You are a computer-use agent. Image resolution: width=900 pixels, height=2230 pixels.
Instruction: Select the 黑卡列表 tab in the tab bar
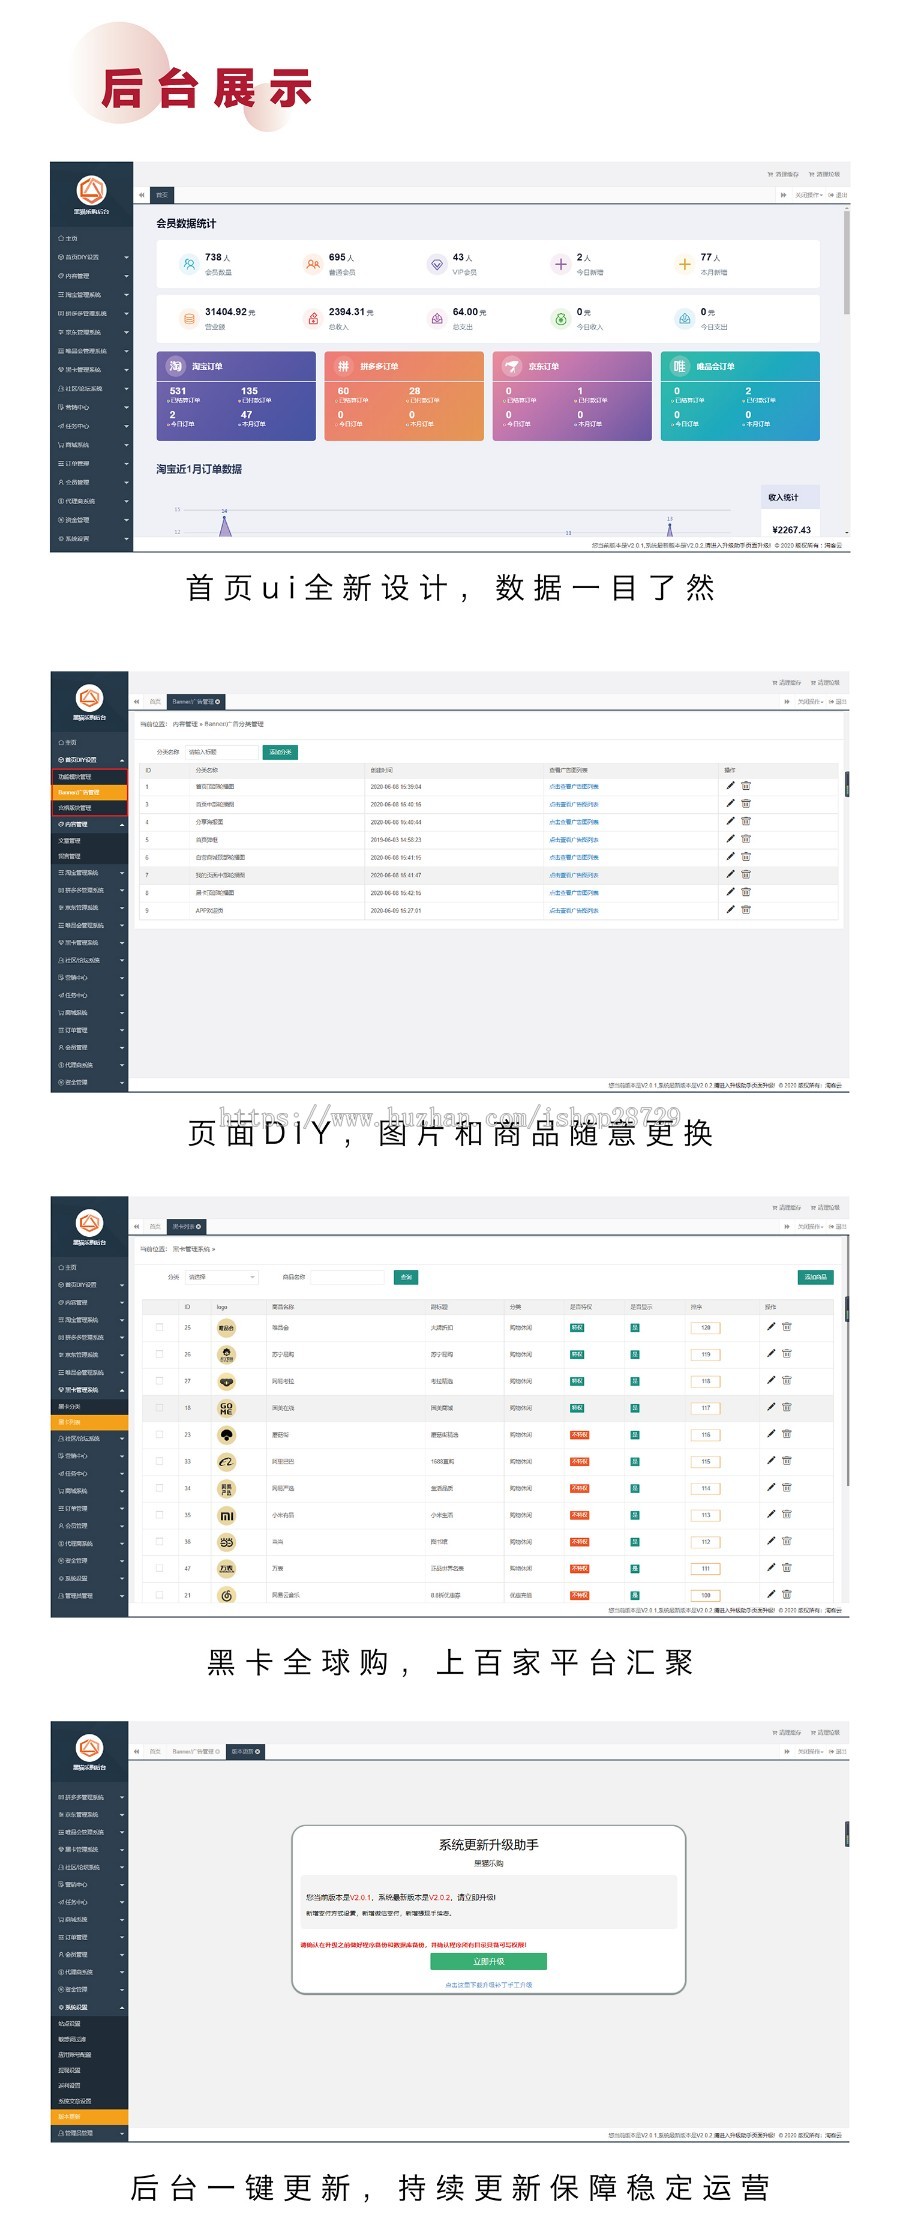[187, 1226]
